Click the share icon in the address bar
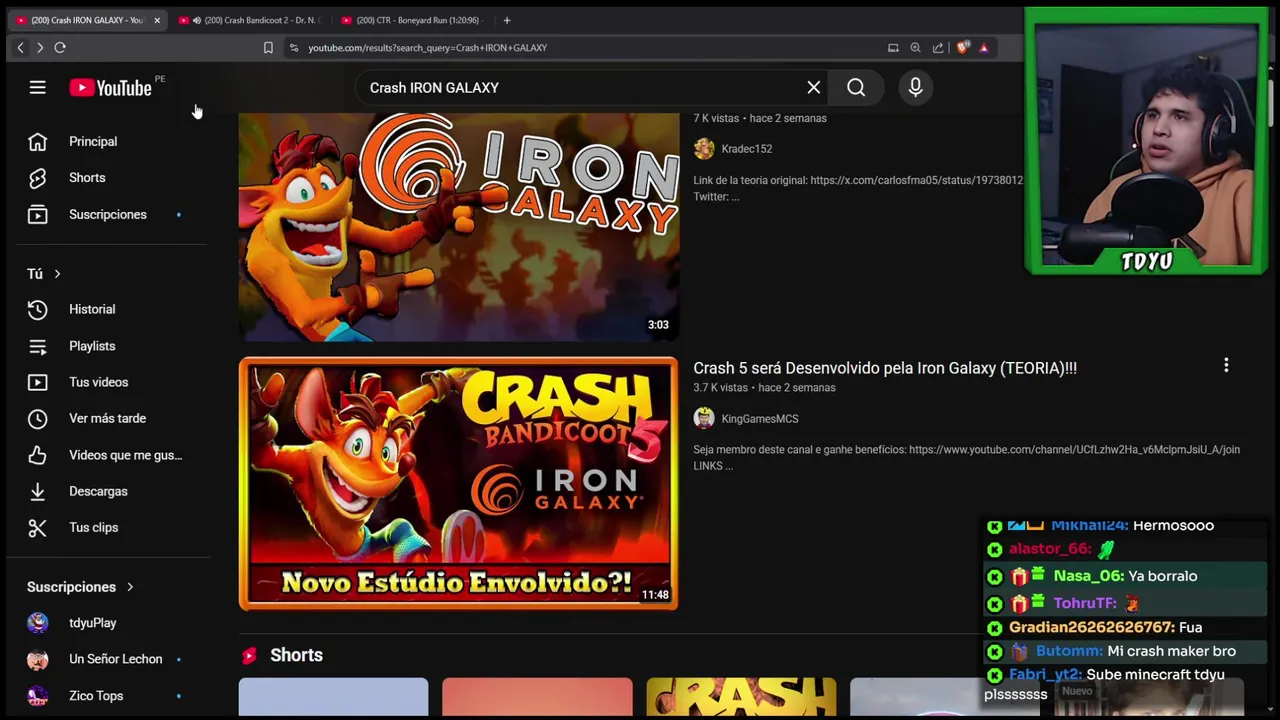Viewport: 1280px width, 720px height. [x=938, y=48]
